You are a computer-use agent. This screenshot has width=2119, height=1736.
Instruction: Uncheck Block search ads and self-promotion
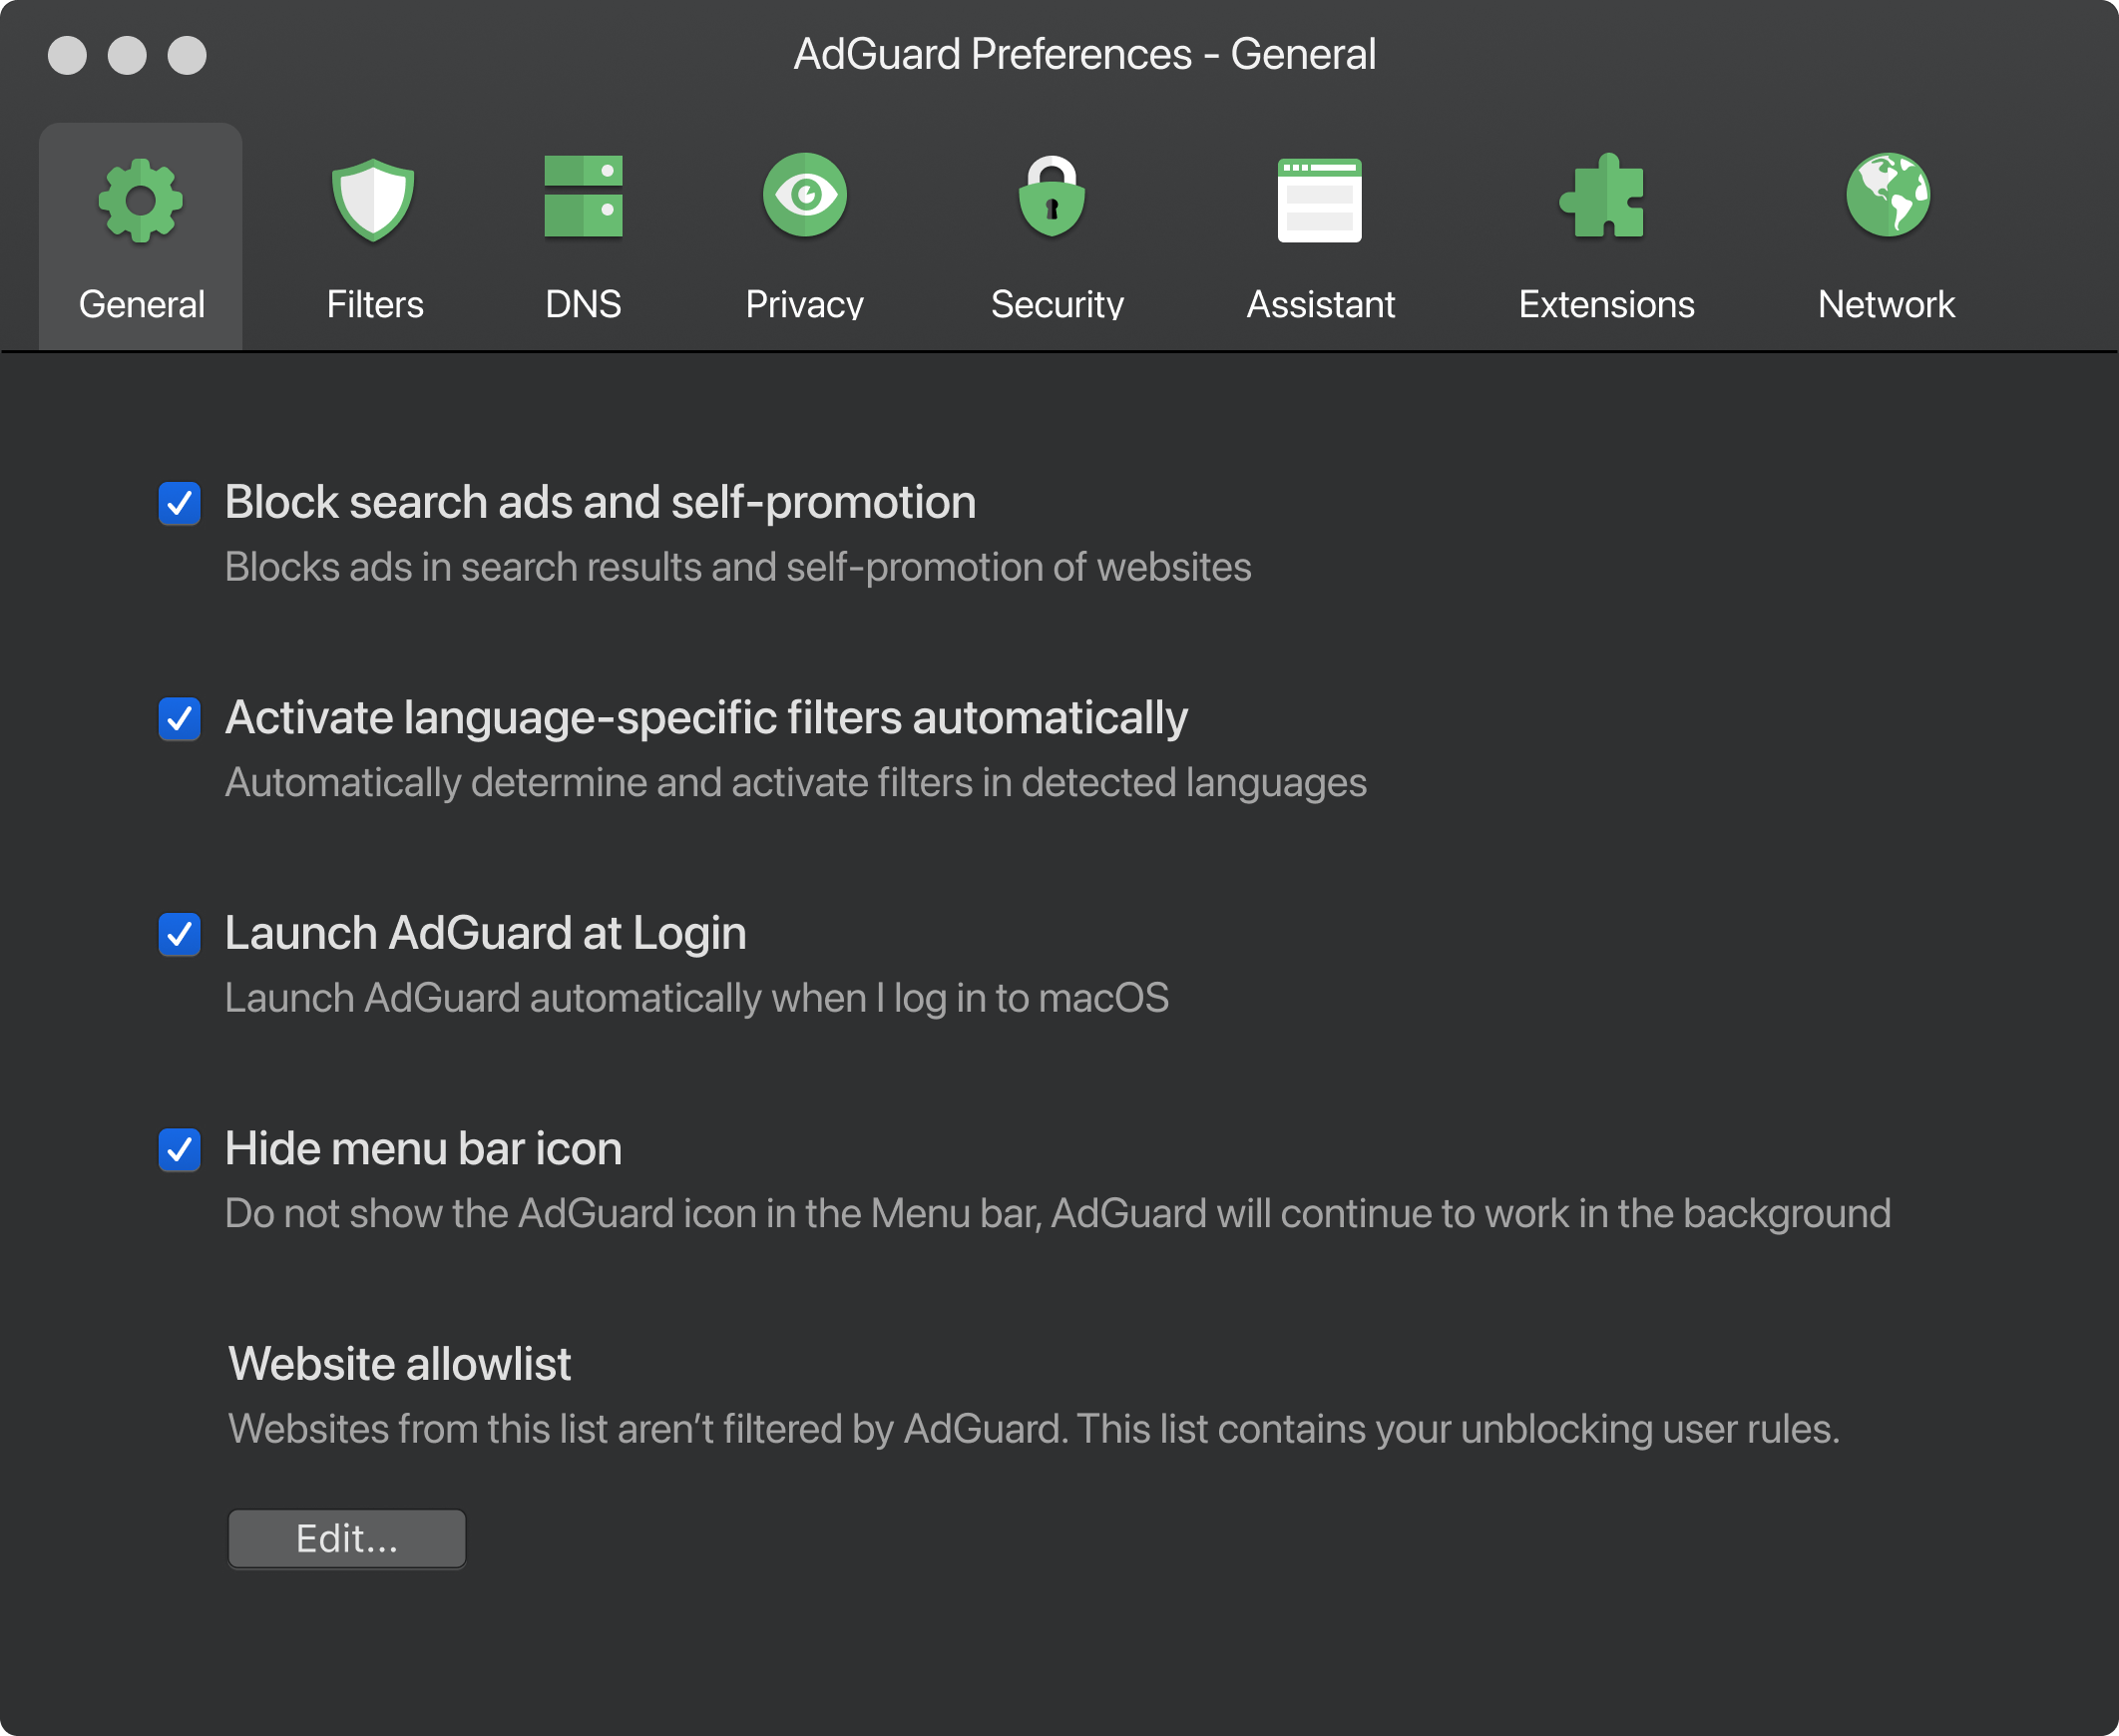[x=180, y=504]
